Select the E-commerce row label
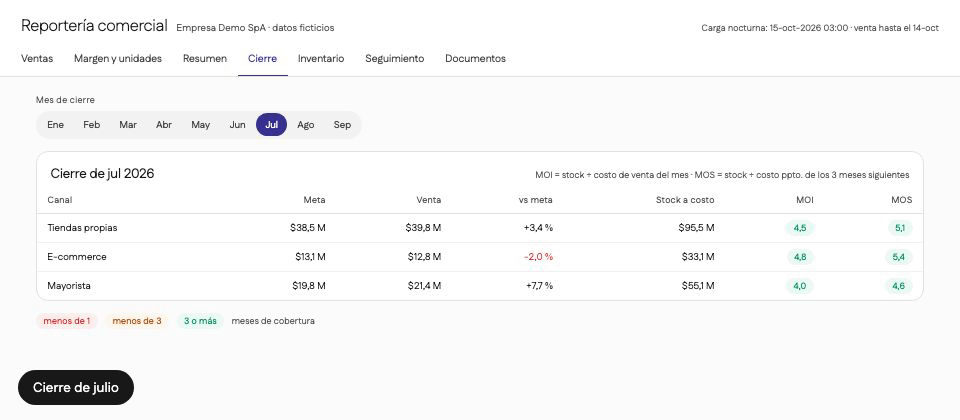Screen dimensions: 960x420 coord(77,257)
